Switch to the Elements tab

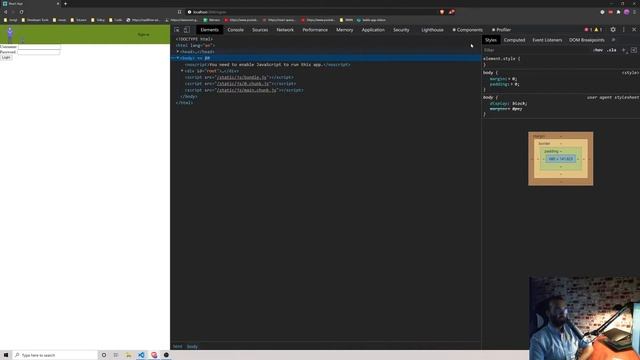click(x=209, y=30)
